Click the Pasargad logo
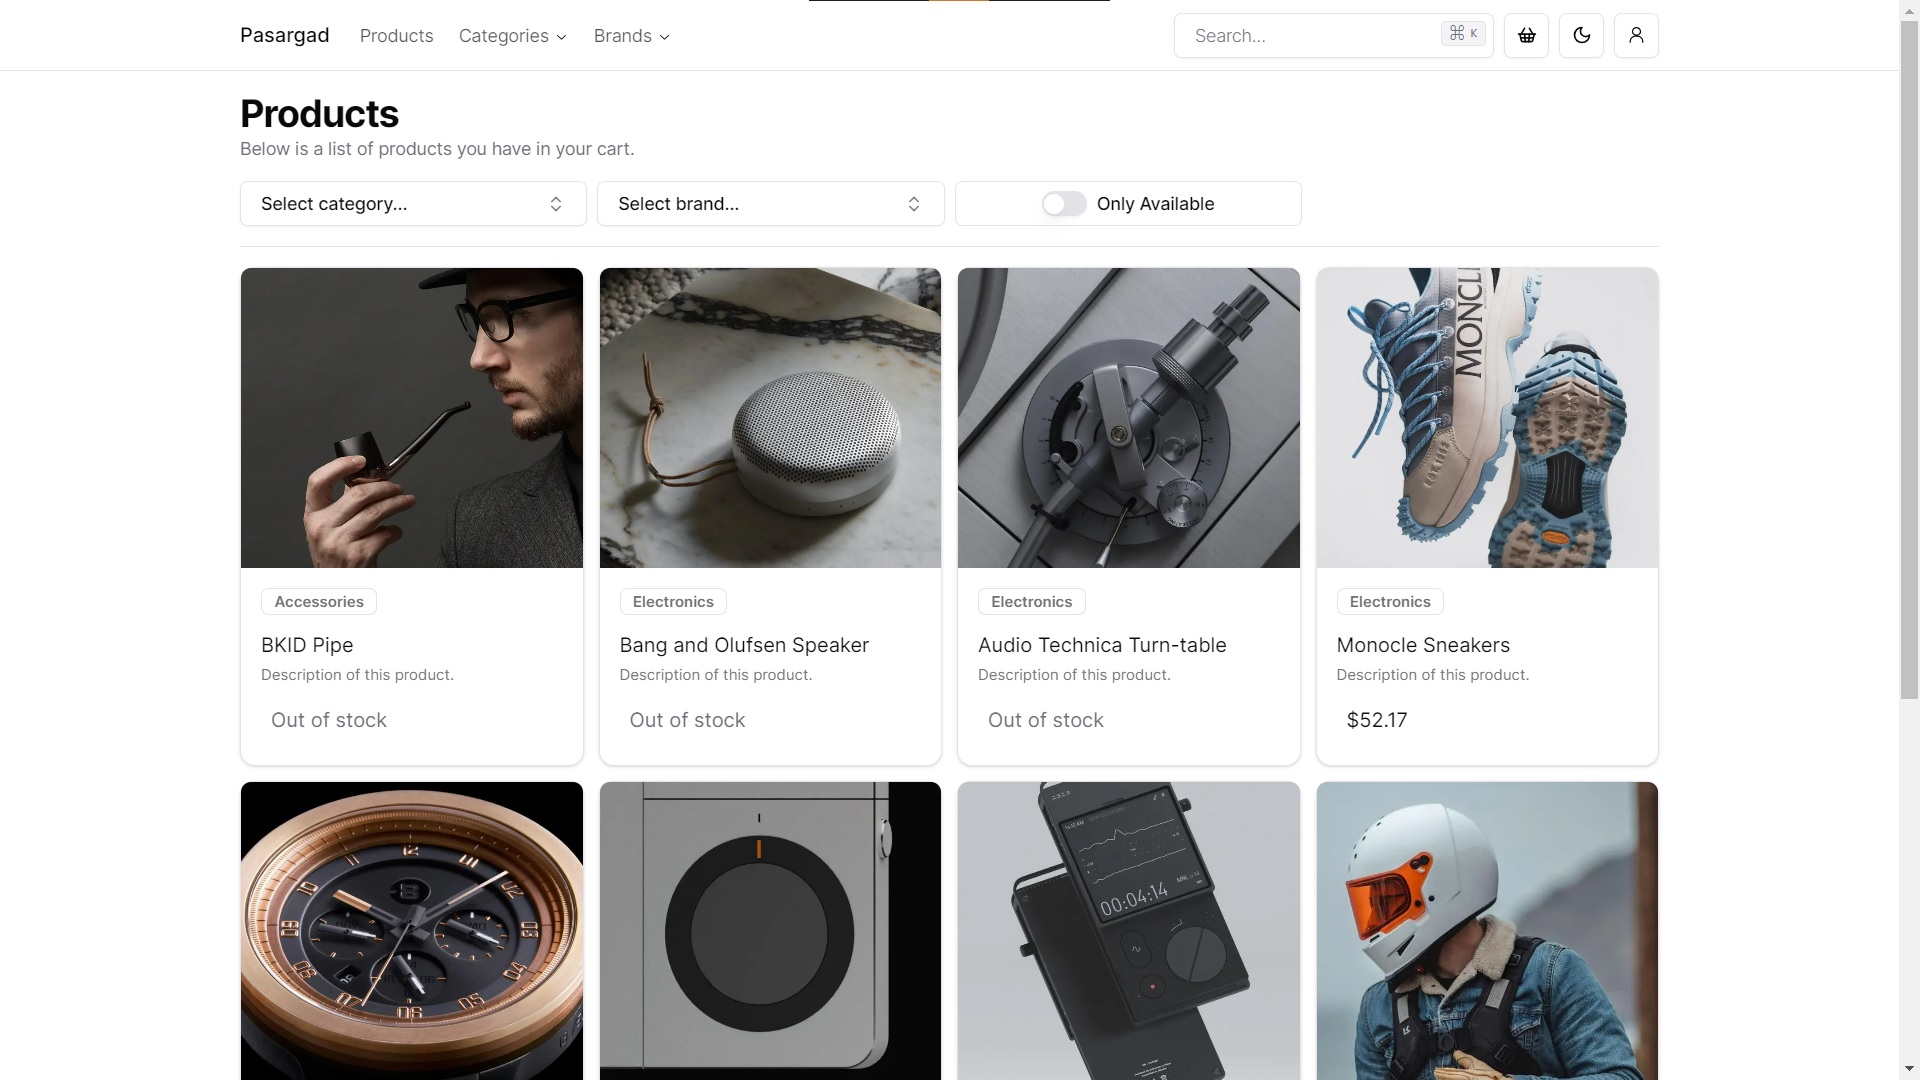1920x1080 pixels. click(x=284, y=36)
